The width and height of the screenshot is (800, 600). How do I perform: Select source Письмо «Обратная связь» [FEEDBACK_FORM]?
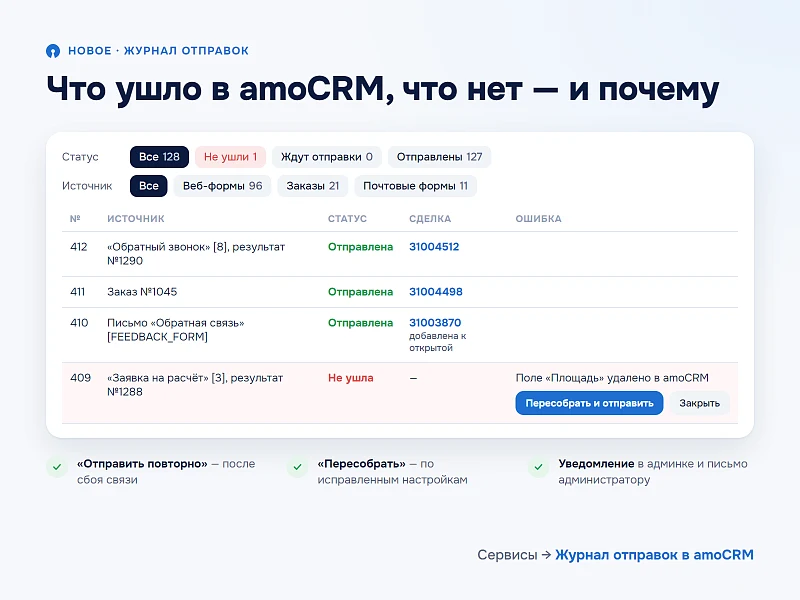click(x=176, y=330)
